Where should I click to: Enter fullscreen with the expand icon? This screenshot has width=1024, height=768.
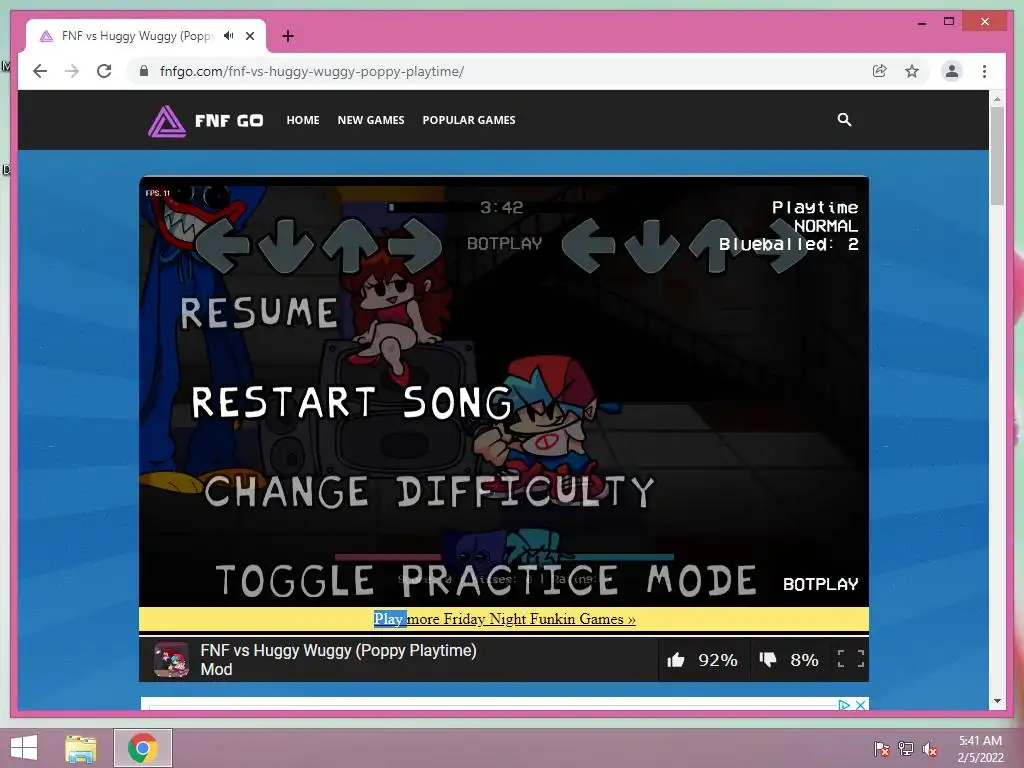[x=851, y=659]
